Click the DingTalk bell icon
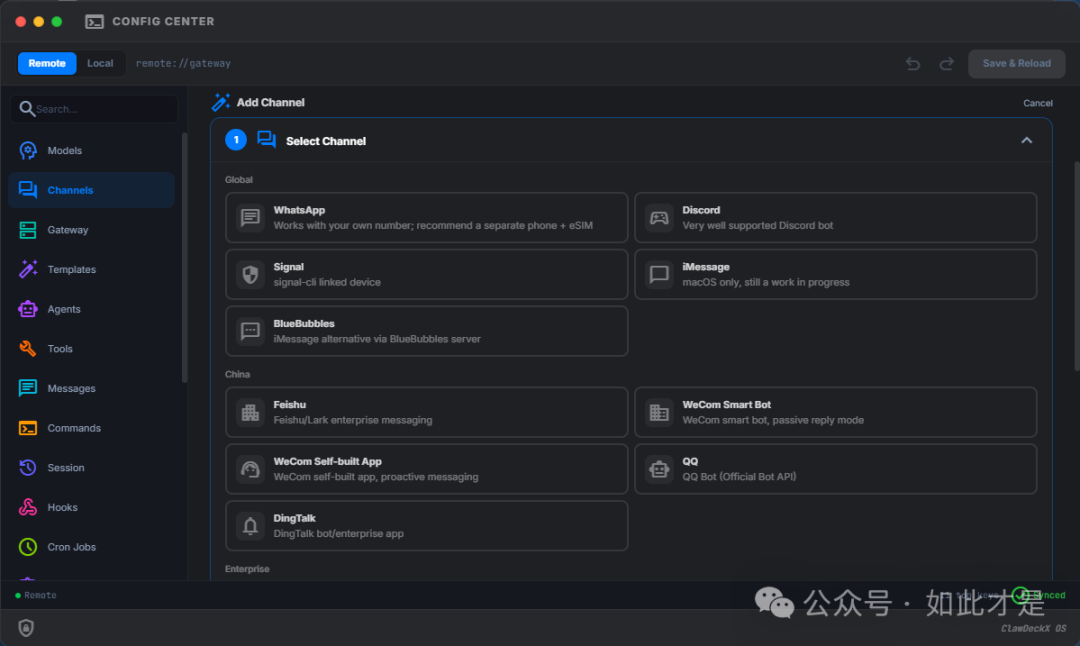Screen dimensions: 1080x646 coord(250,526)
